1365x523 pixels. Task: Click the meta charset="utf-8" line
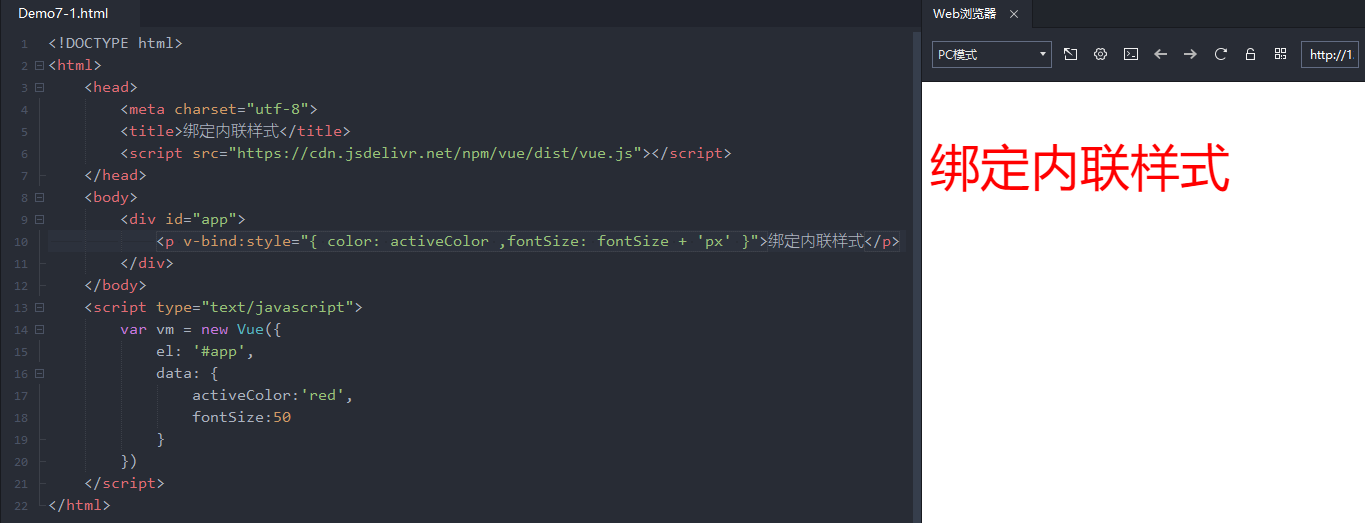click(x=219, y=109)
